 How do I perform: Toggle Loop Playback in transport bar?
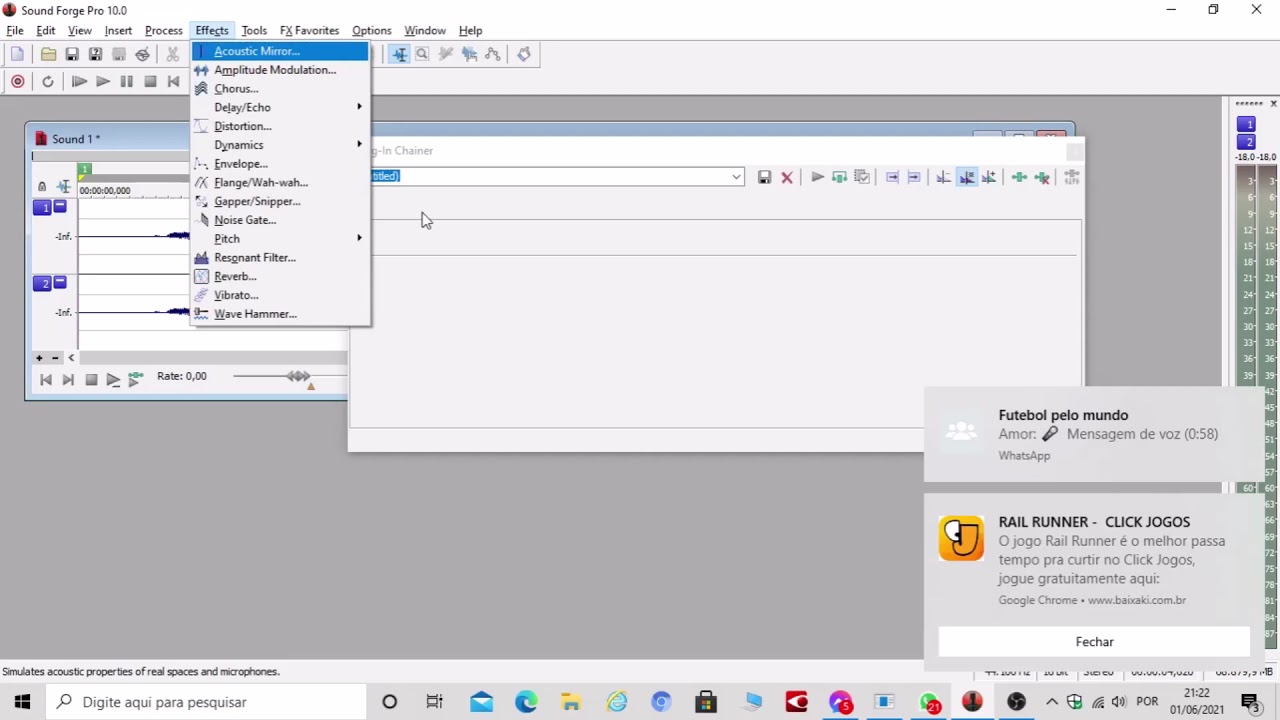click(x=48, y=81)
